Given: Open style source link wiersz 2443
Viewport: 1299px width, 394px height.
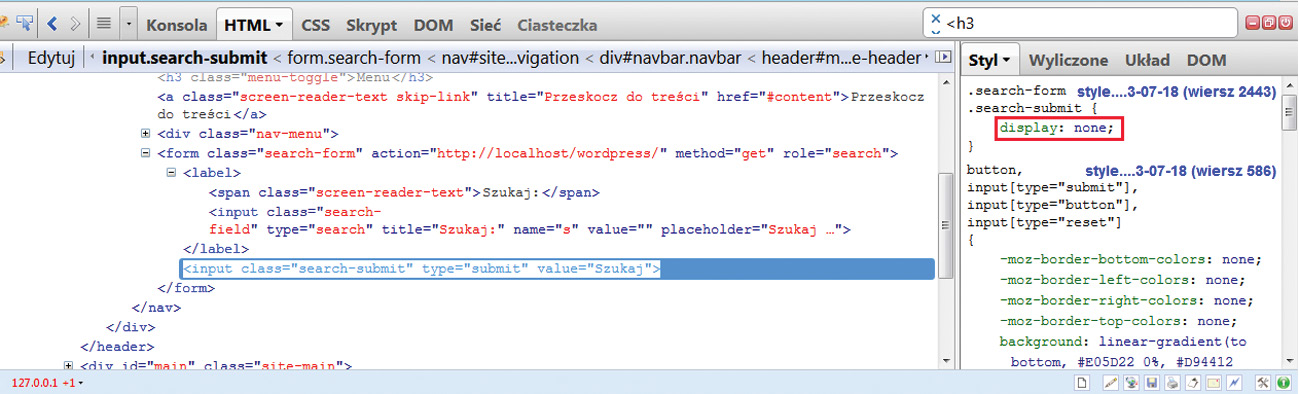Looking at the screenshot, I should point(1176,91).
